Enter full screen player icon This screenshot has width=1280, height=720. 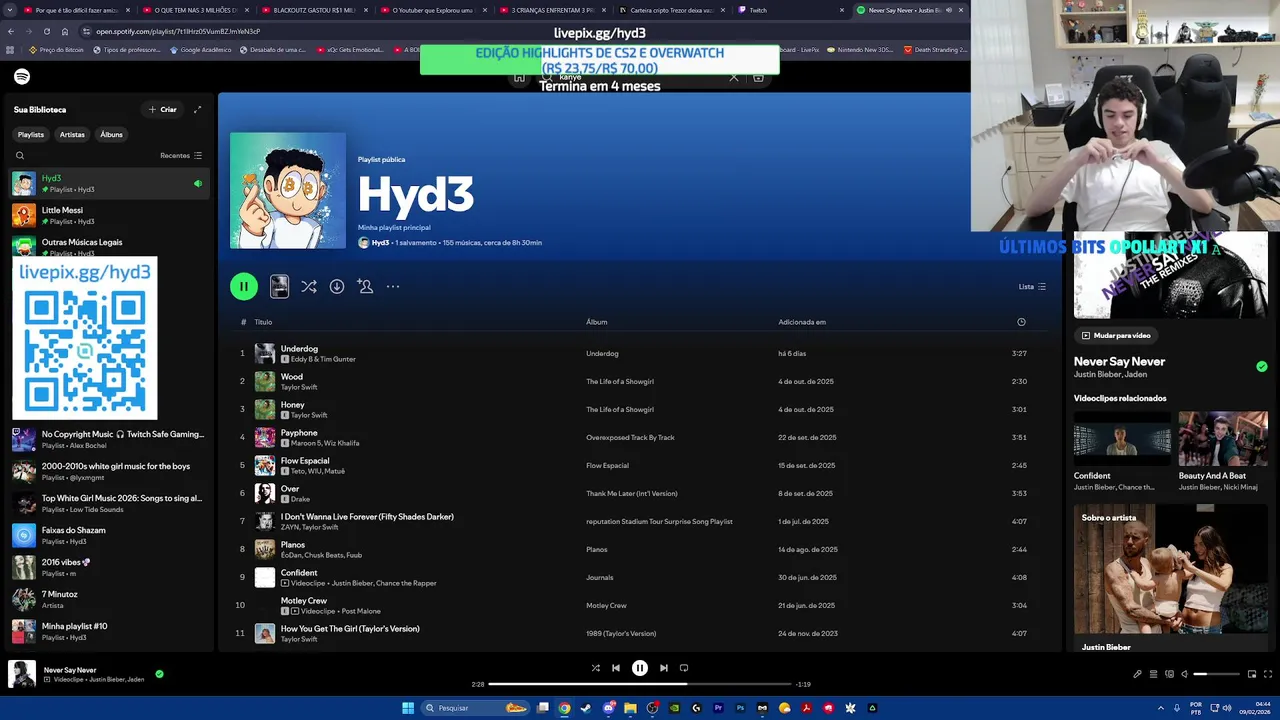pyautogui.click(x=1269, y=674)
